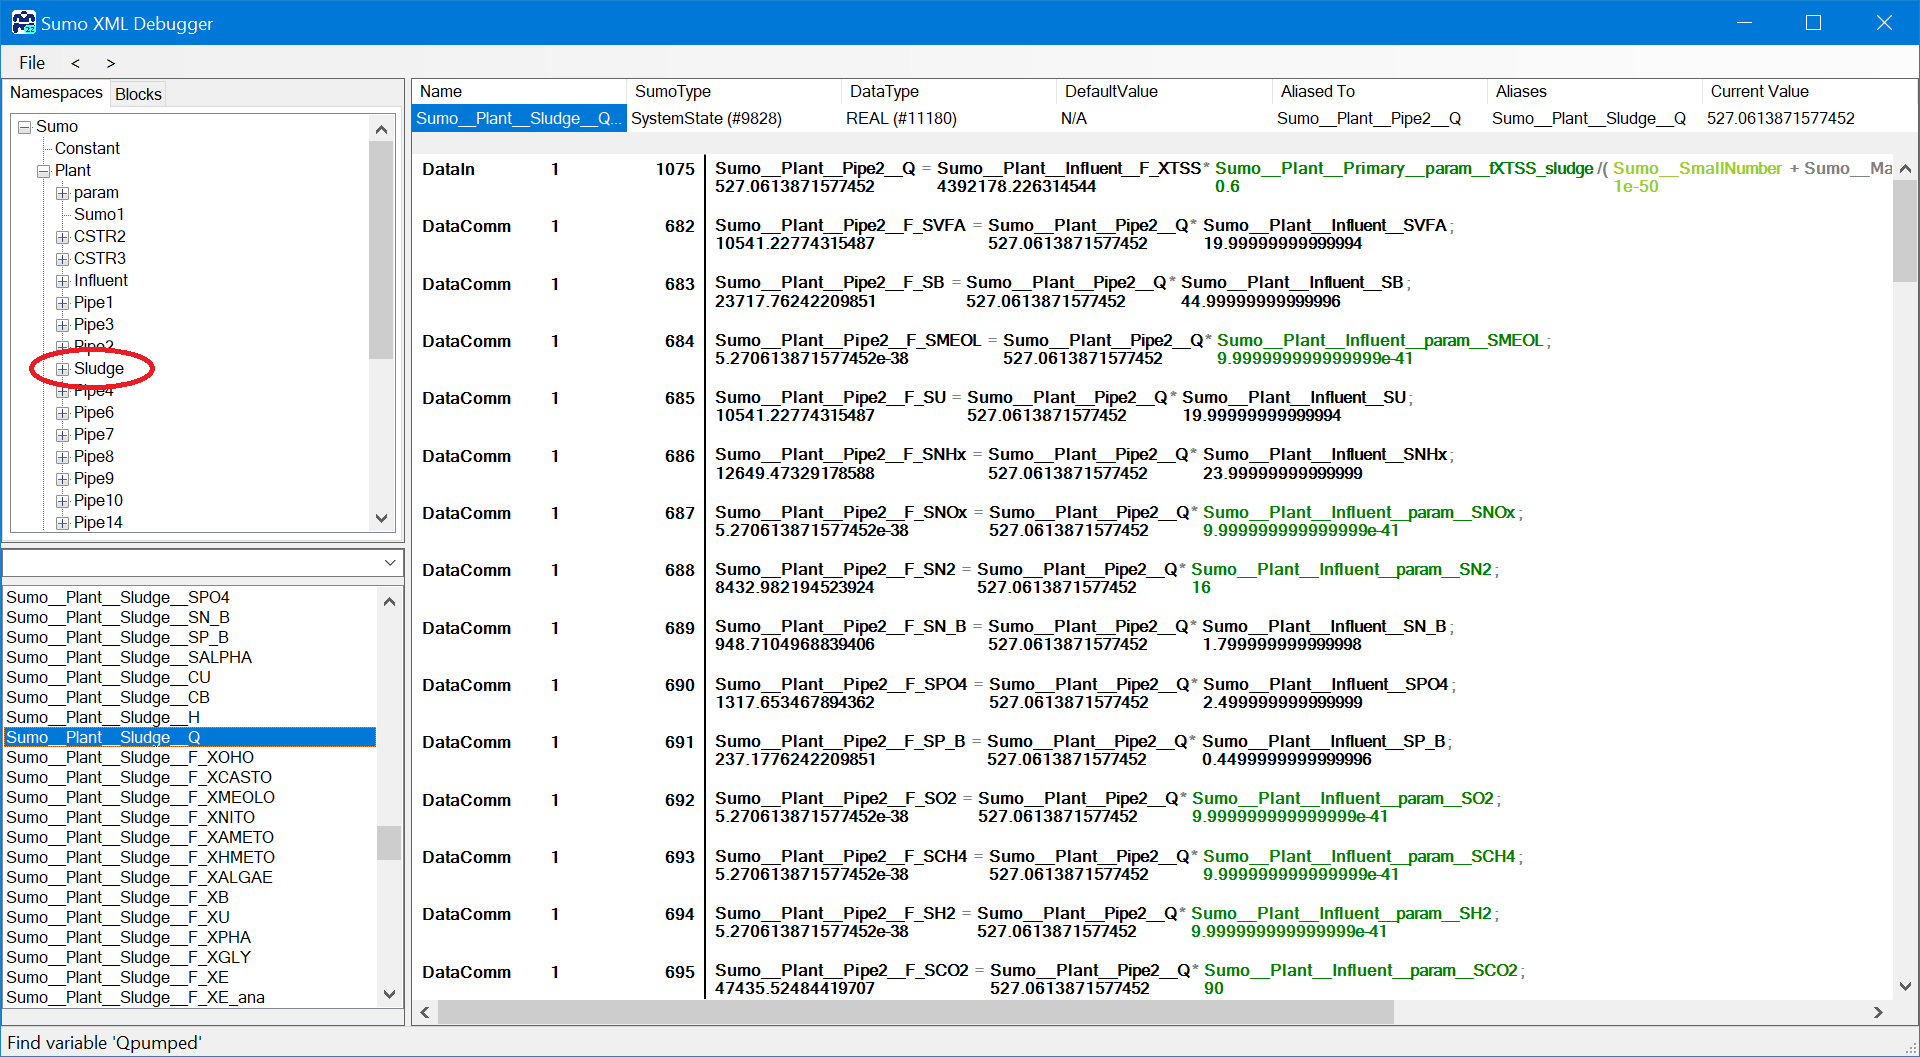Select the Constant tree item
The image size is (1920, 1057).
click(x=87, y=148)
